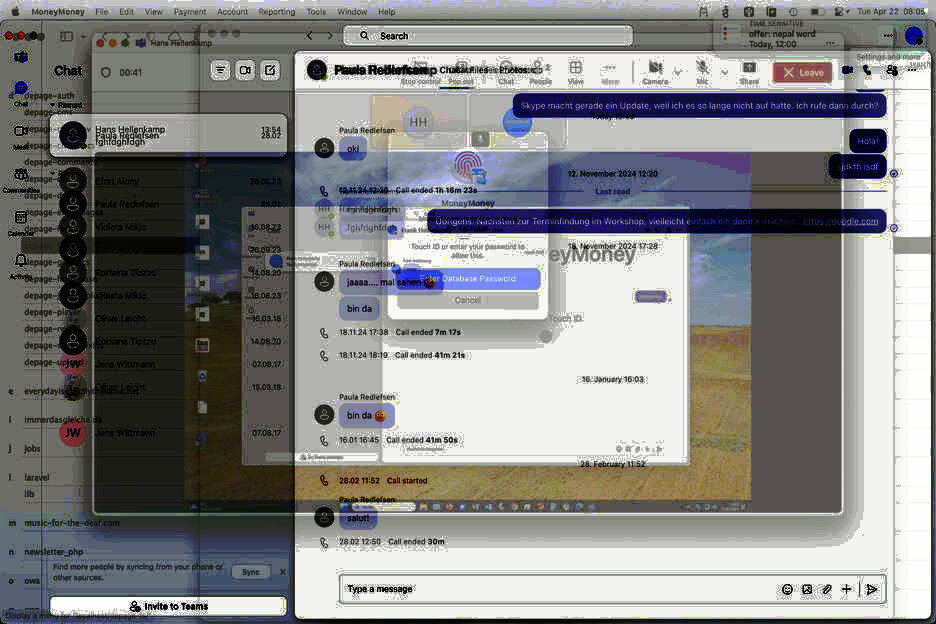Start an audio call from chat header
936x624 pixels.
pyautogui.click(x=867, y=70)
